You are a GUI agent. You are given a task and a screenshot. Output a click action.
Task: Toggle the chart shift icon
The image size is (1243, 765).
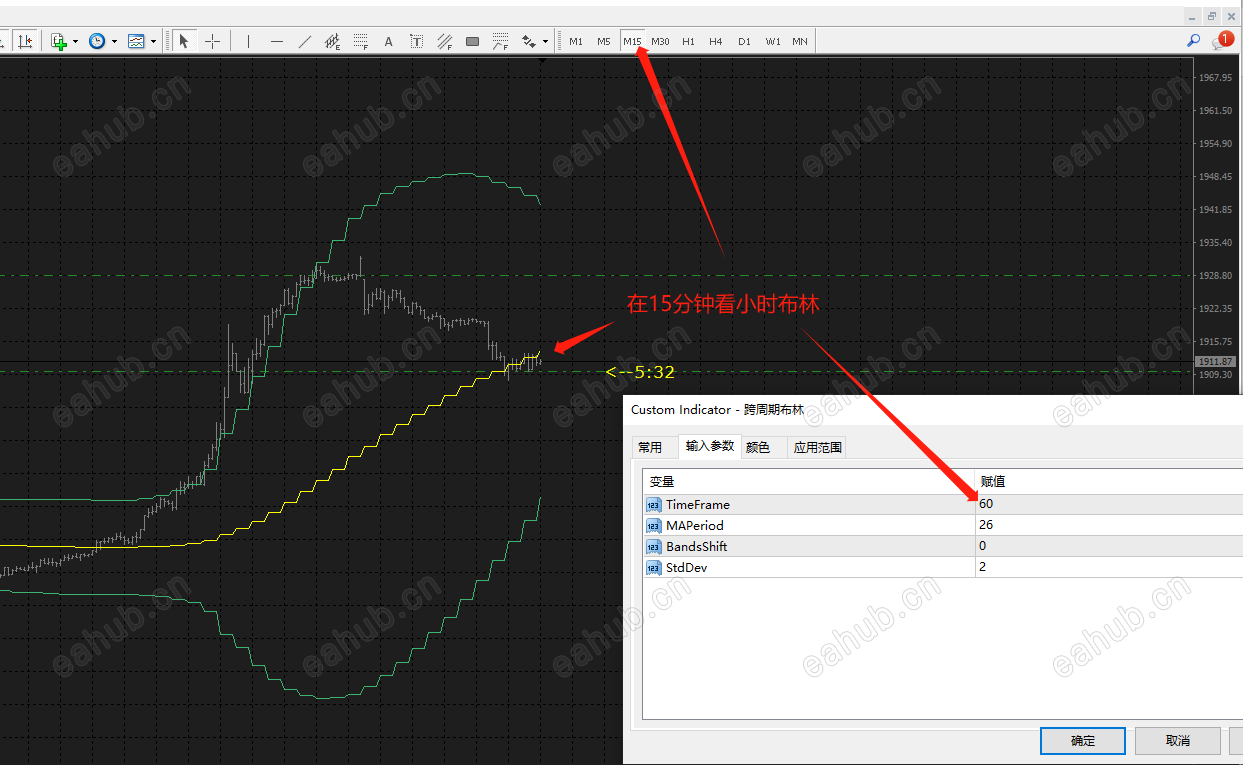26,41
